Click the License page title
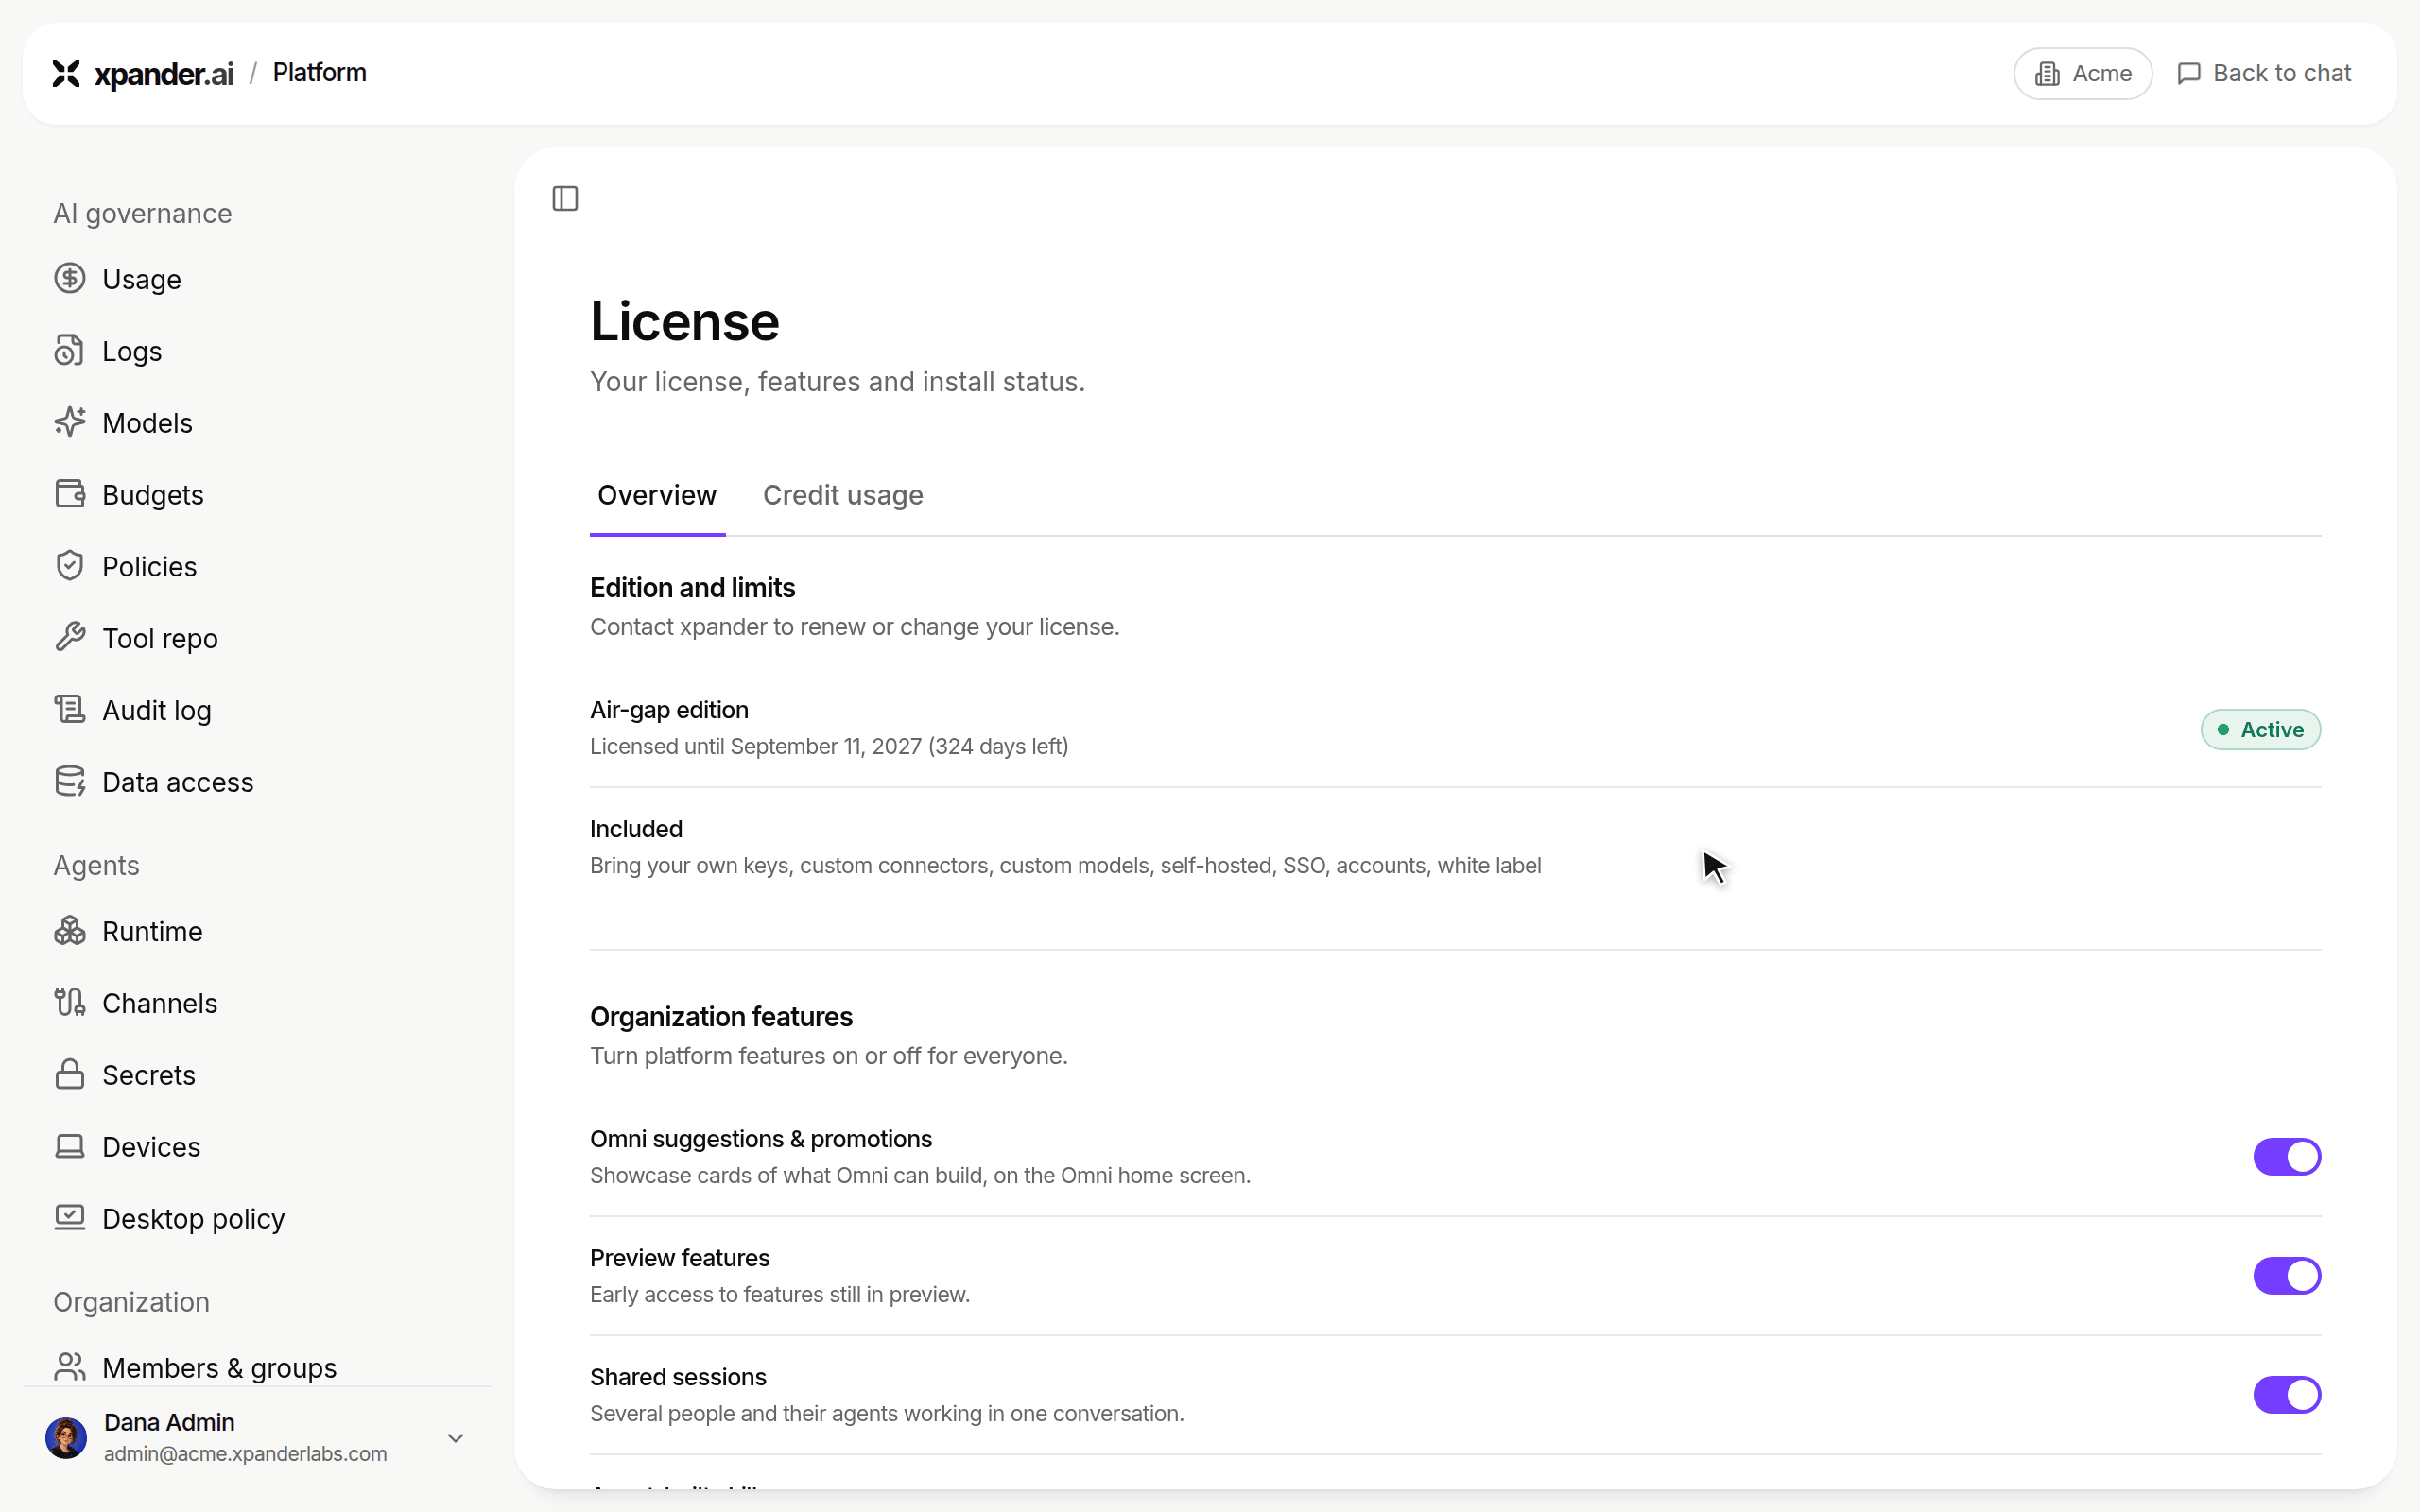This screenshot has width=2420, height=1512. click(684, 322)
